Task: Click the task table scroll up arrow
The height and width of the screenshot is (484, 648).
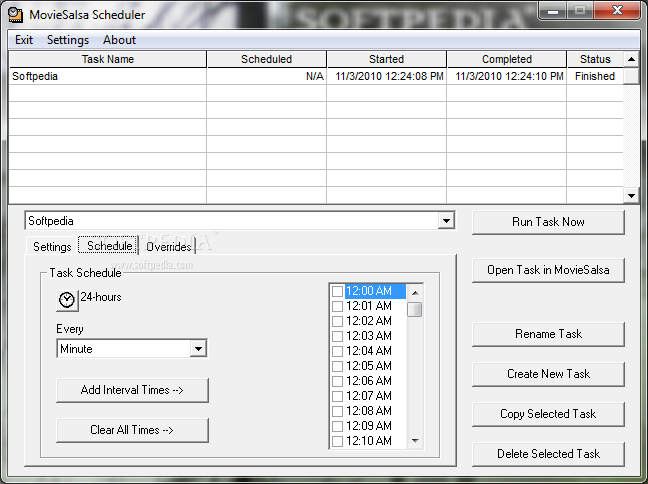Action: coord(631,60)
